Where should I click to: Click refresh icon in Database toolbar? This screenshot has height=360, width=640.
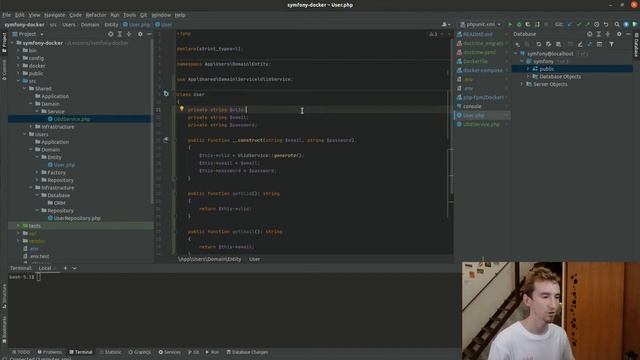pos(538,44)
